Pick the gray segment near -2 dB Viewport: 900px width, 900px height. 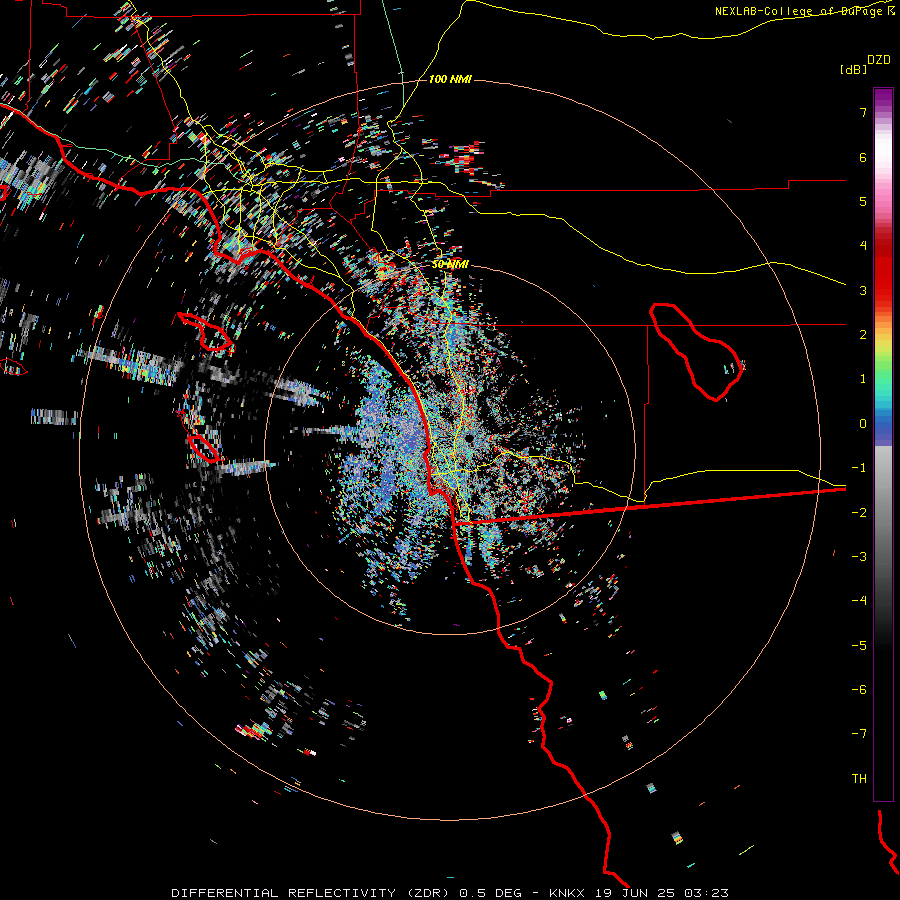click(x=883, y=513)
